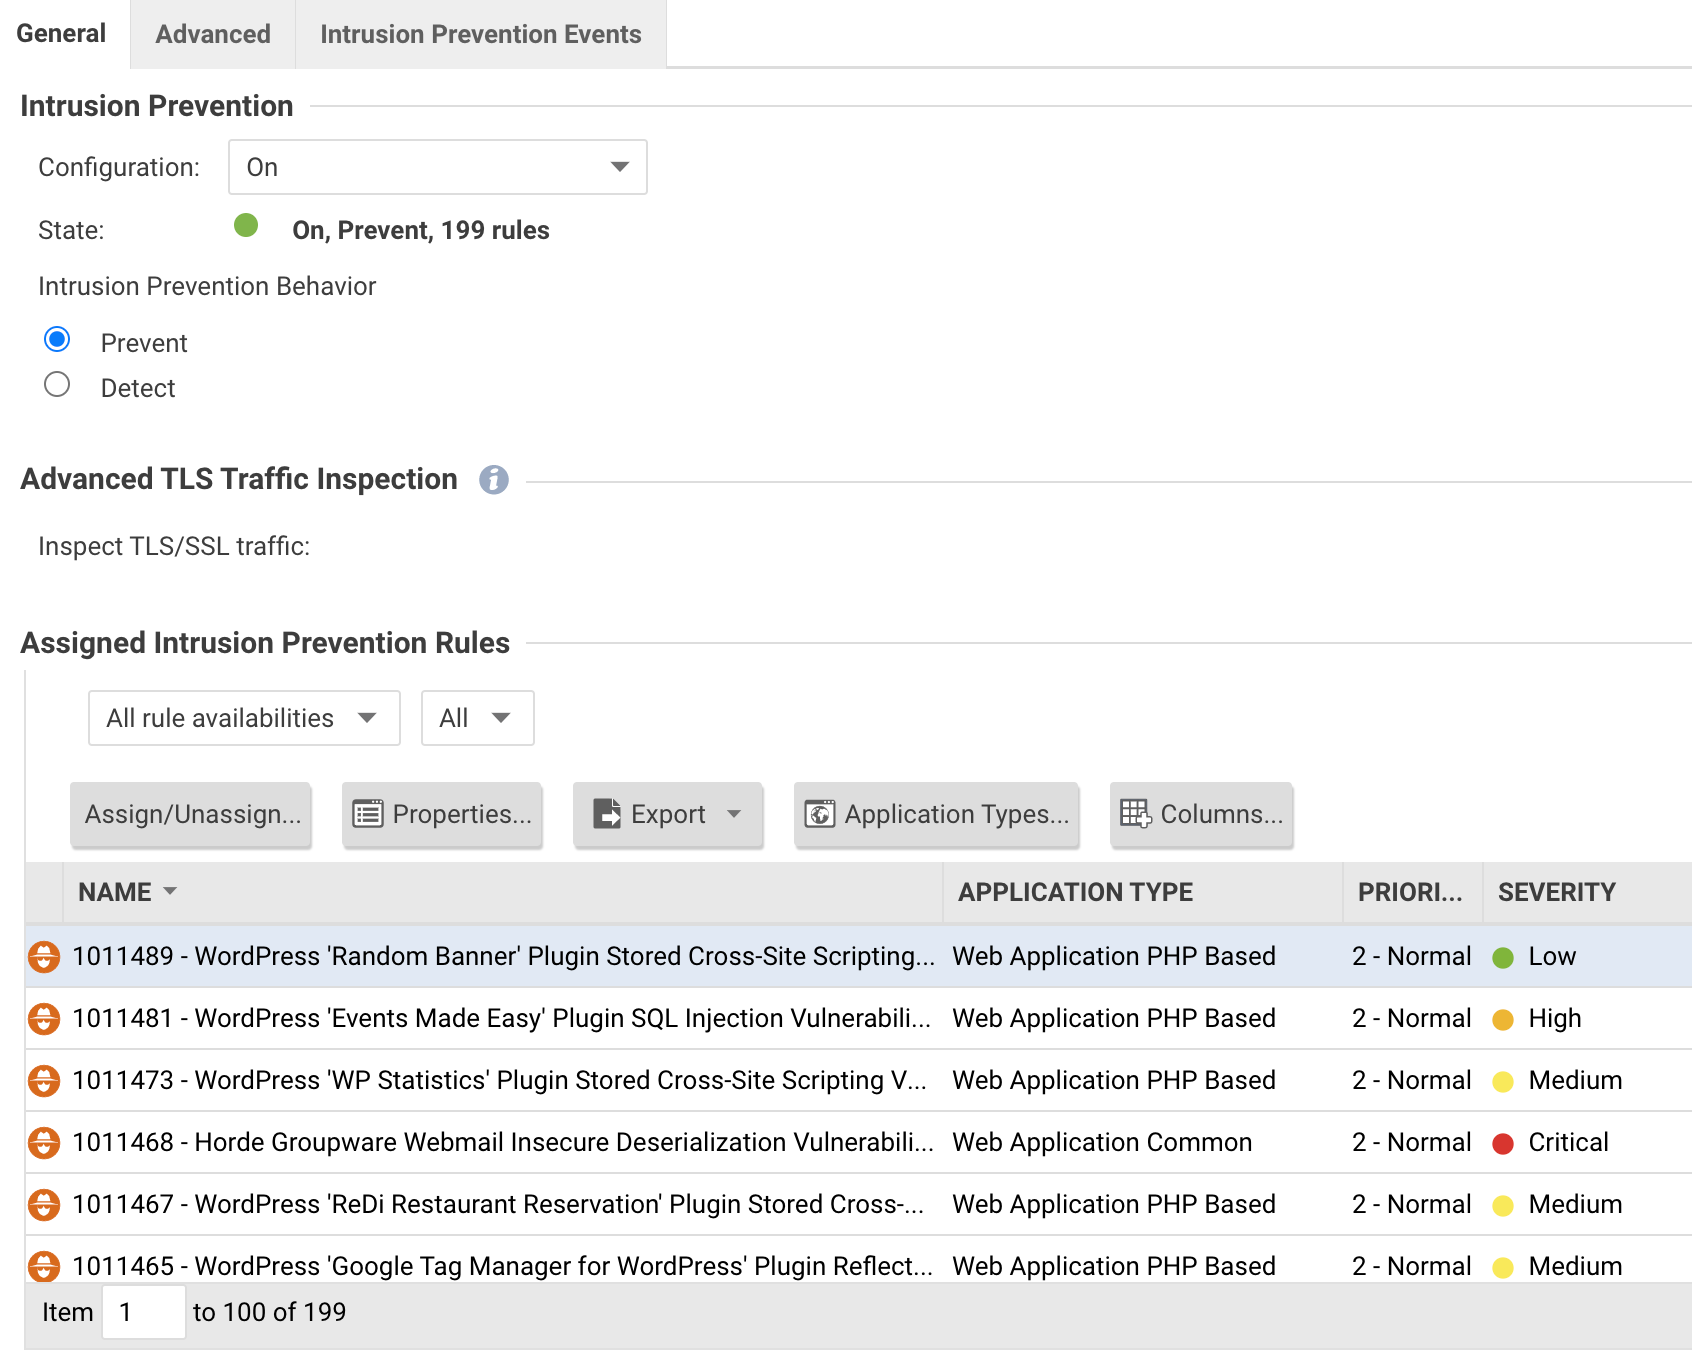Image resolution: width=1692 pixels, height=1372 pixels.
Task: Sort rules by the NAME column header
Action: pyautogui.click(x=115, y=892)
